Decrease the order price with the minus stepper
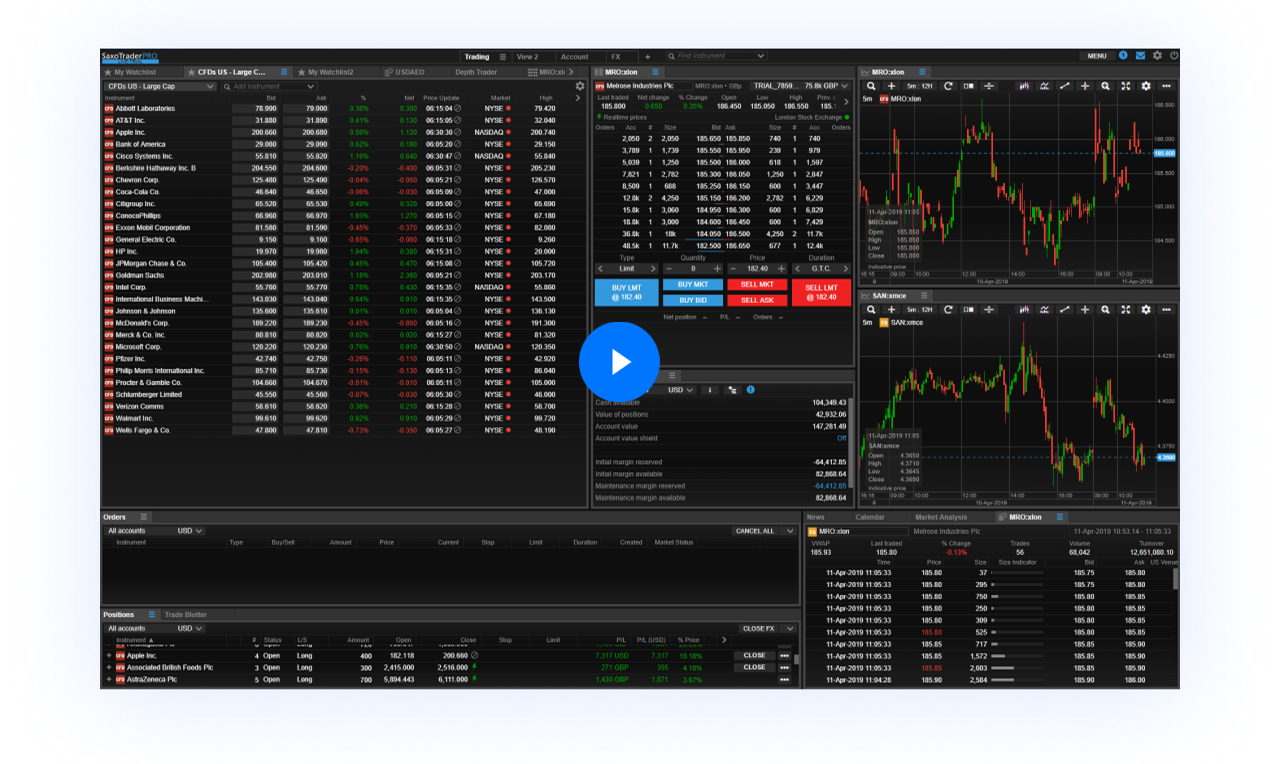 pyautogui.click(x=733, y=269)
